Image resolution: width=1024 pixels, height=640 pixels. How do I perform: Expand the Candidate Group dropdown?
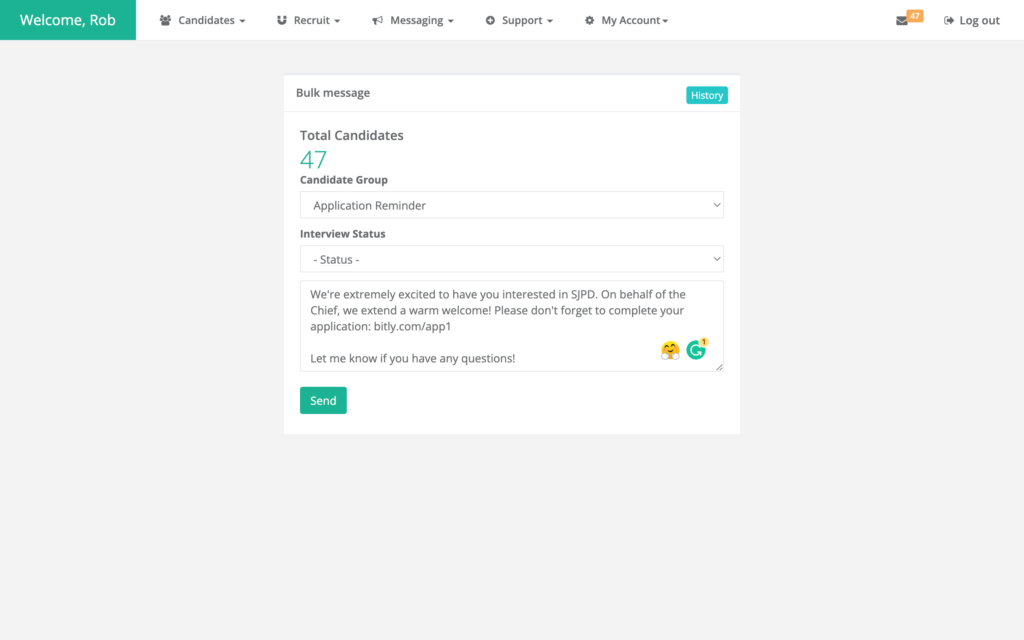(511, 205)
